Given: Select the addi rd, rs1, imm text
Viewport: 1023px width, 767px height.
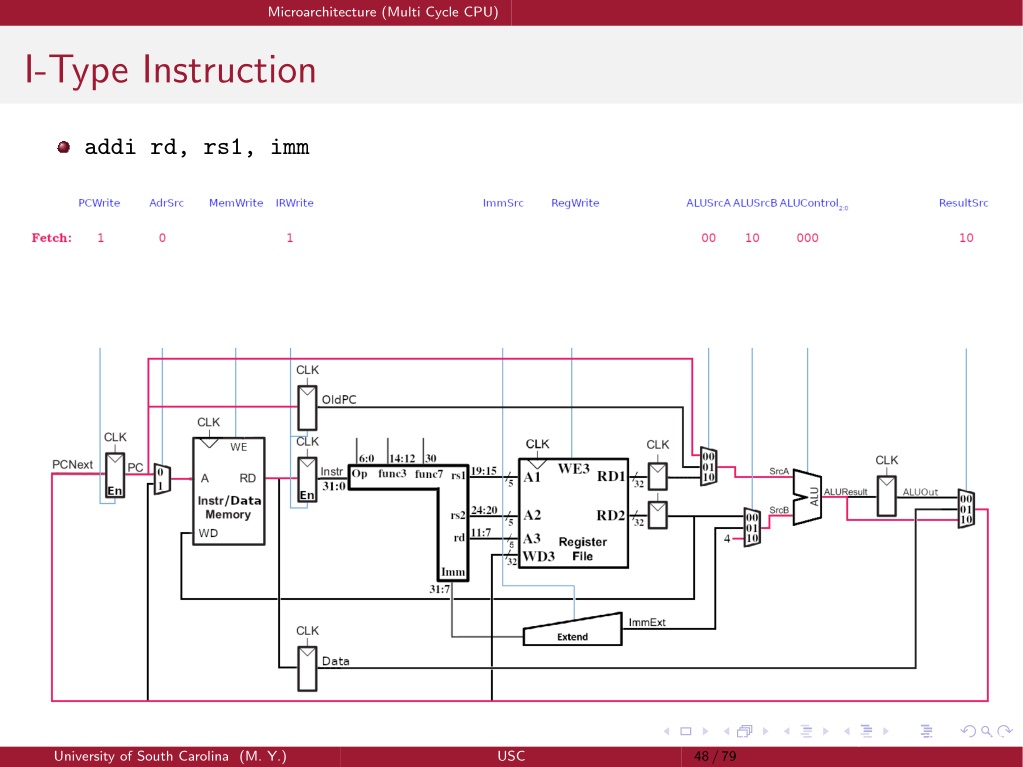Looking at the screenshot, I should [196, 147].
